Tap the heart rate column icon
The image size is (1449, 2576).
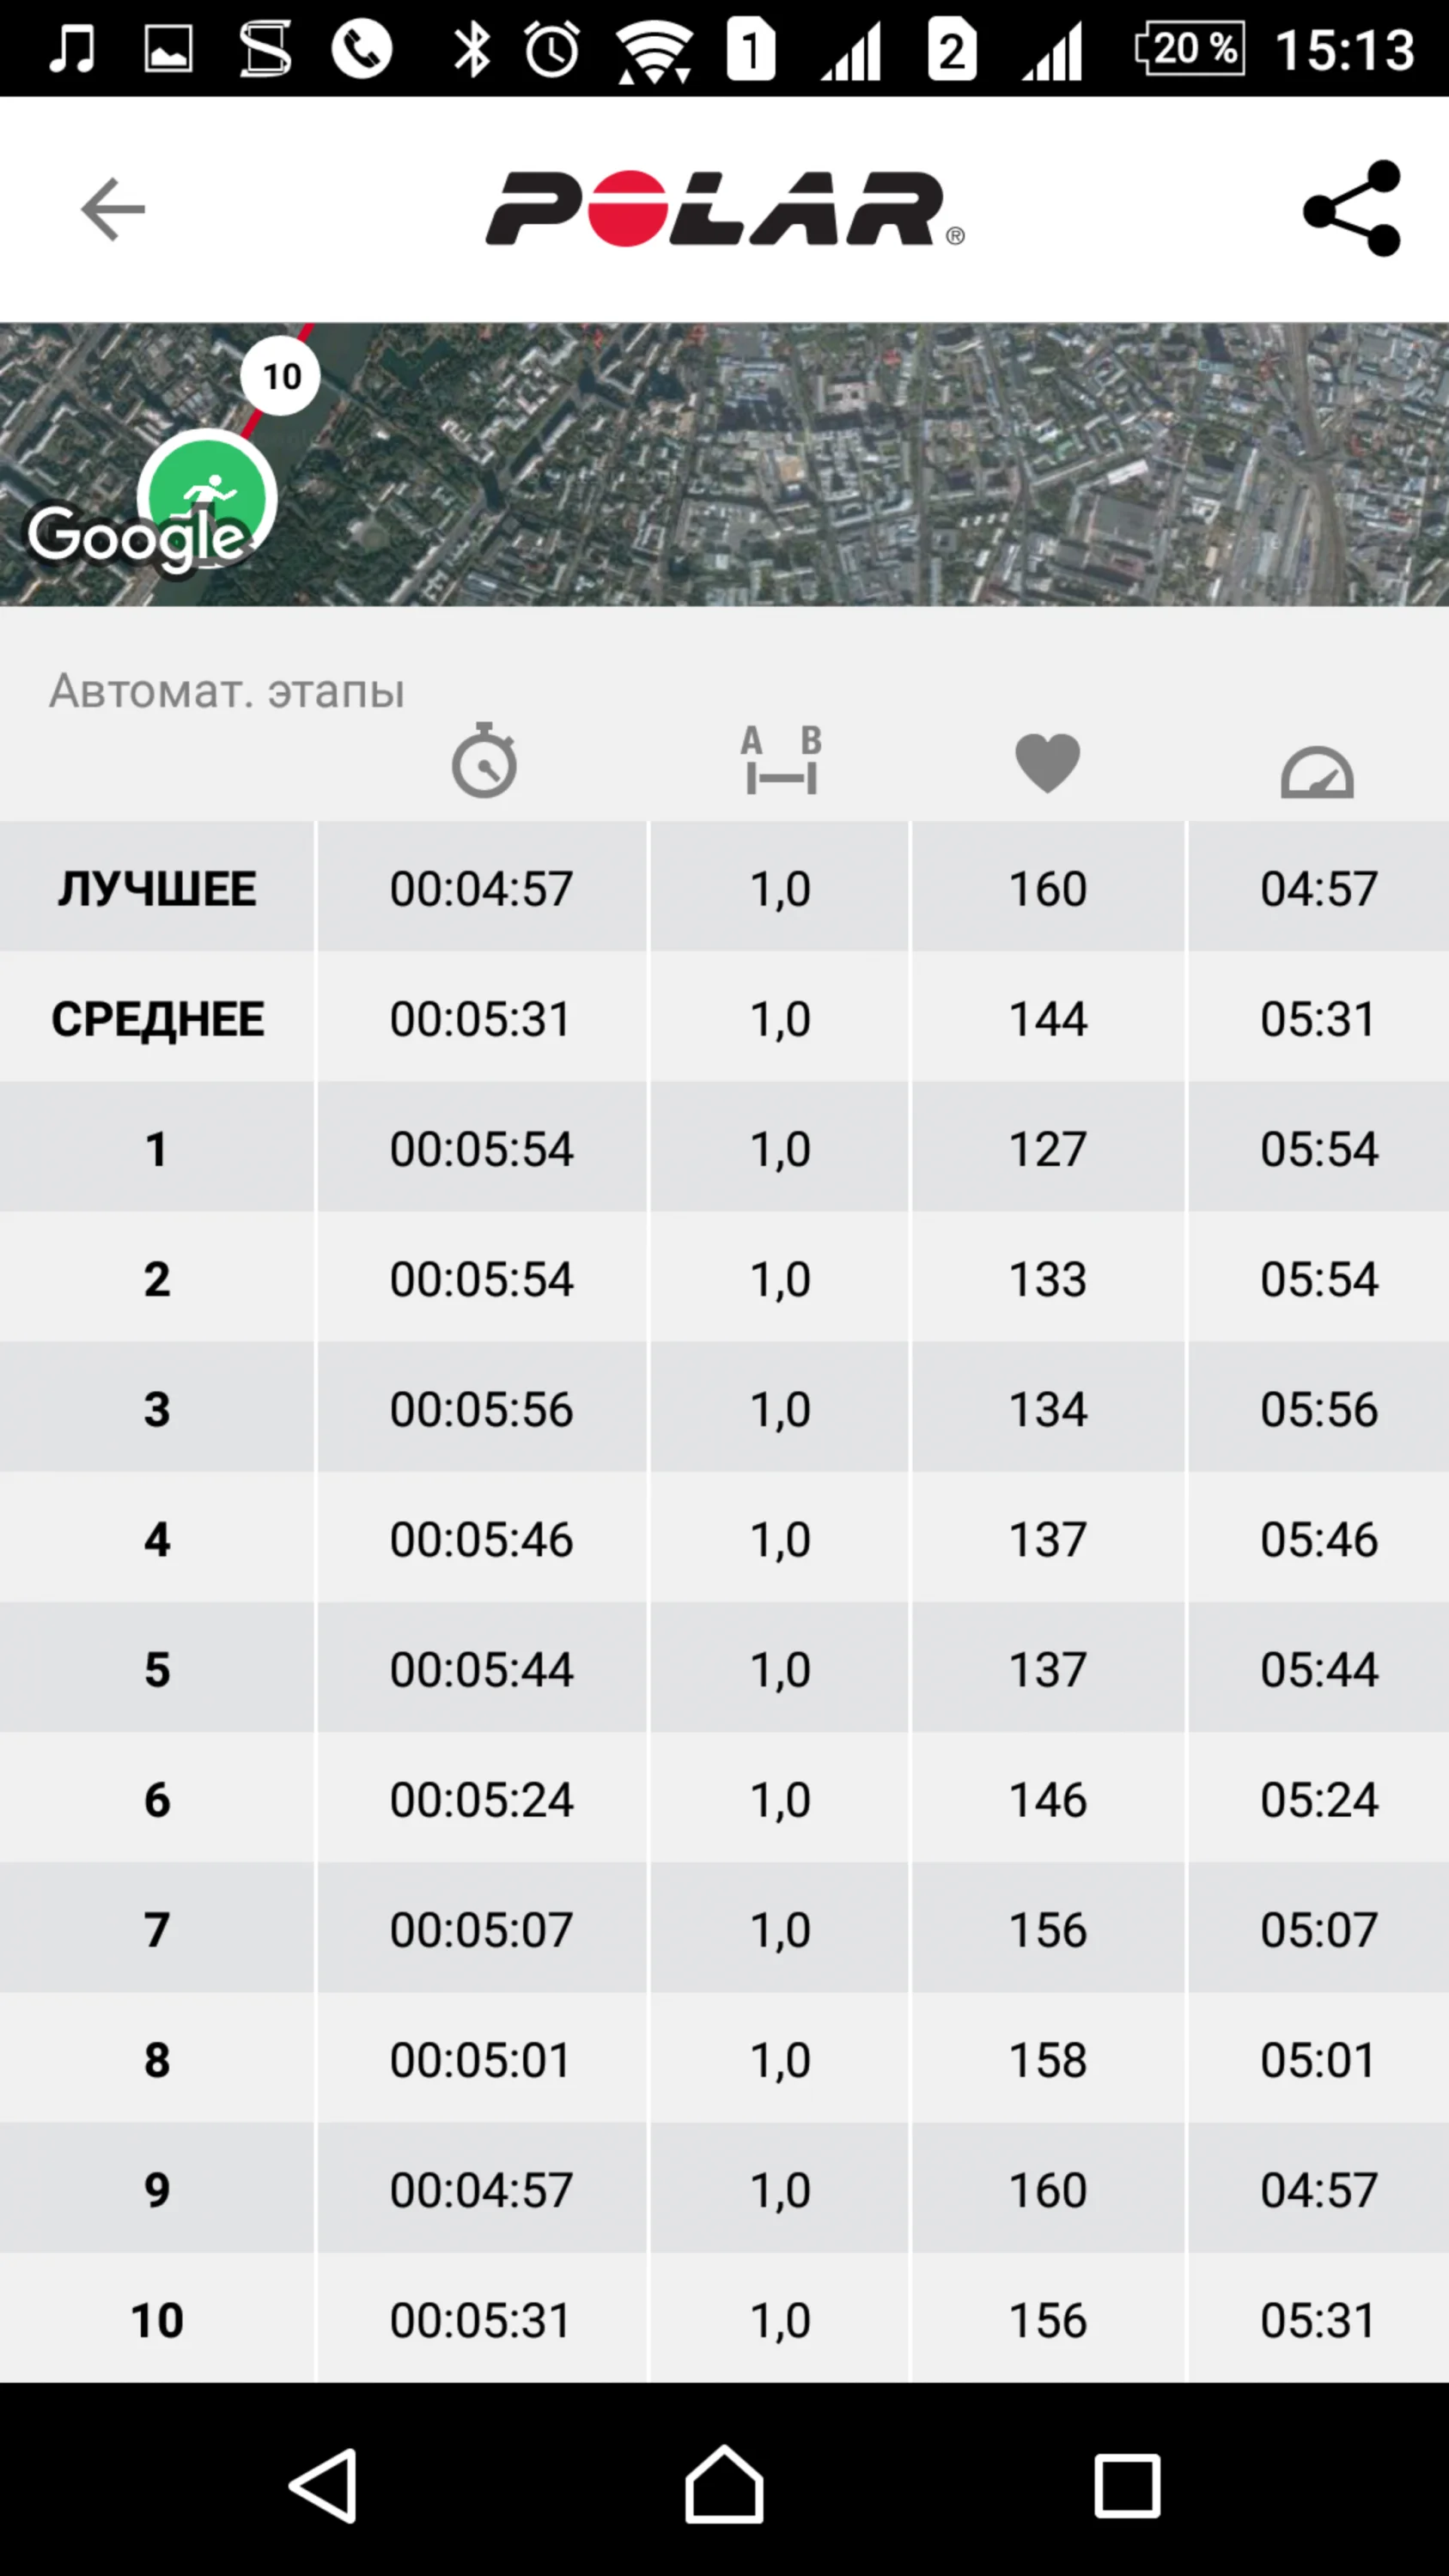pyautogui.click(x=1047, y=763)
